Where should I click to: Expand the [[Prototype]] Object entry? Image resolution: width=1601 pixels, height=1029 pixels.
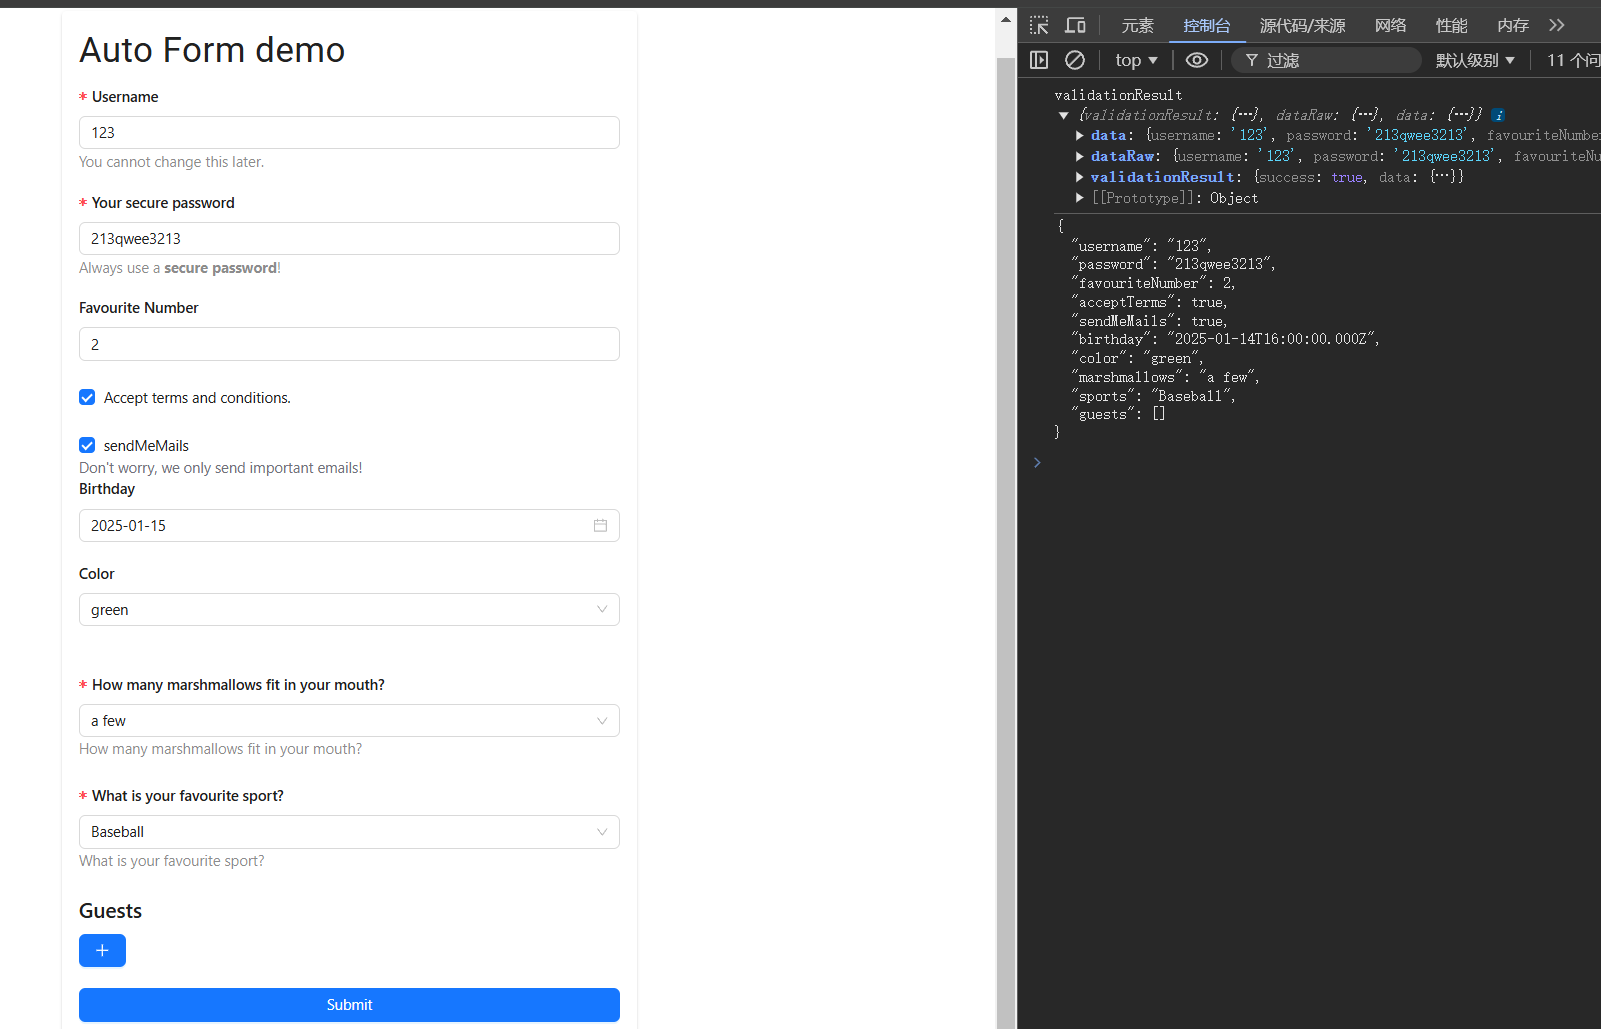click(1080, 198)
